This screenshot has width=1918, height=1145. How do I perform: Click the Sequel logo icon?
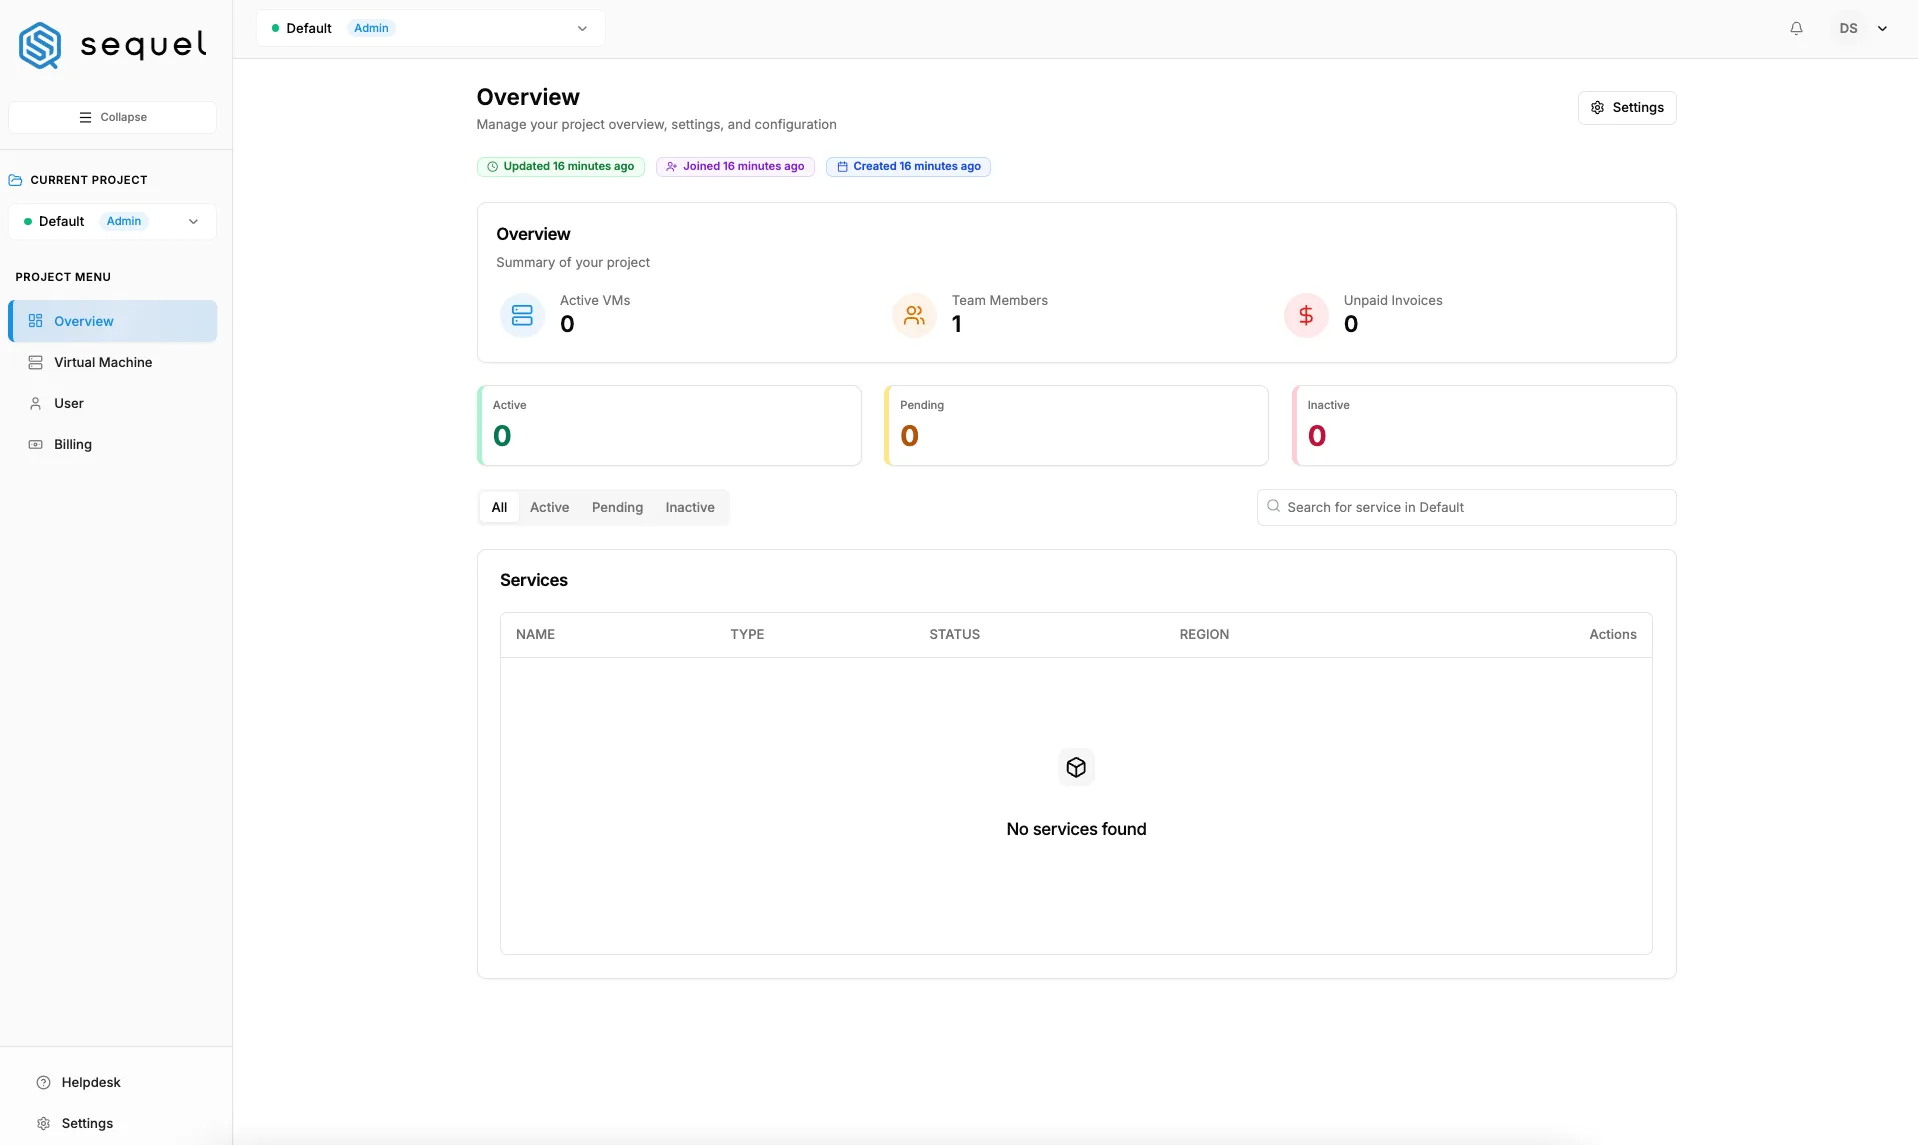coord(40,46)
